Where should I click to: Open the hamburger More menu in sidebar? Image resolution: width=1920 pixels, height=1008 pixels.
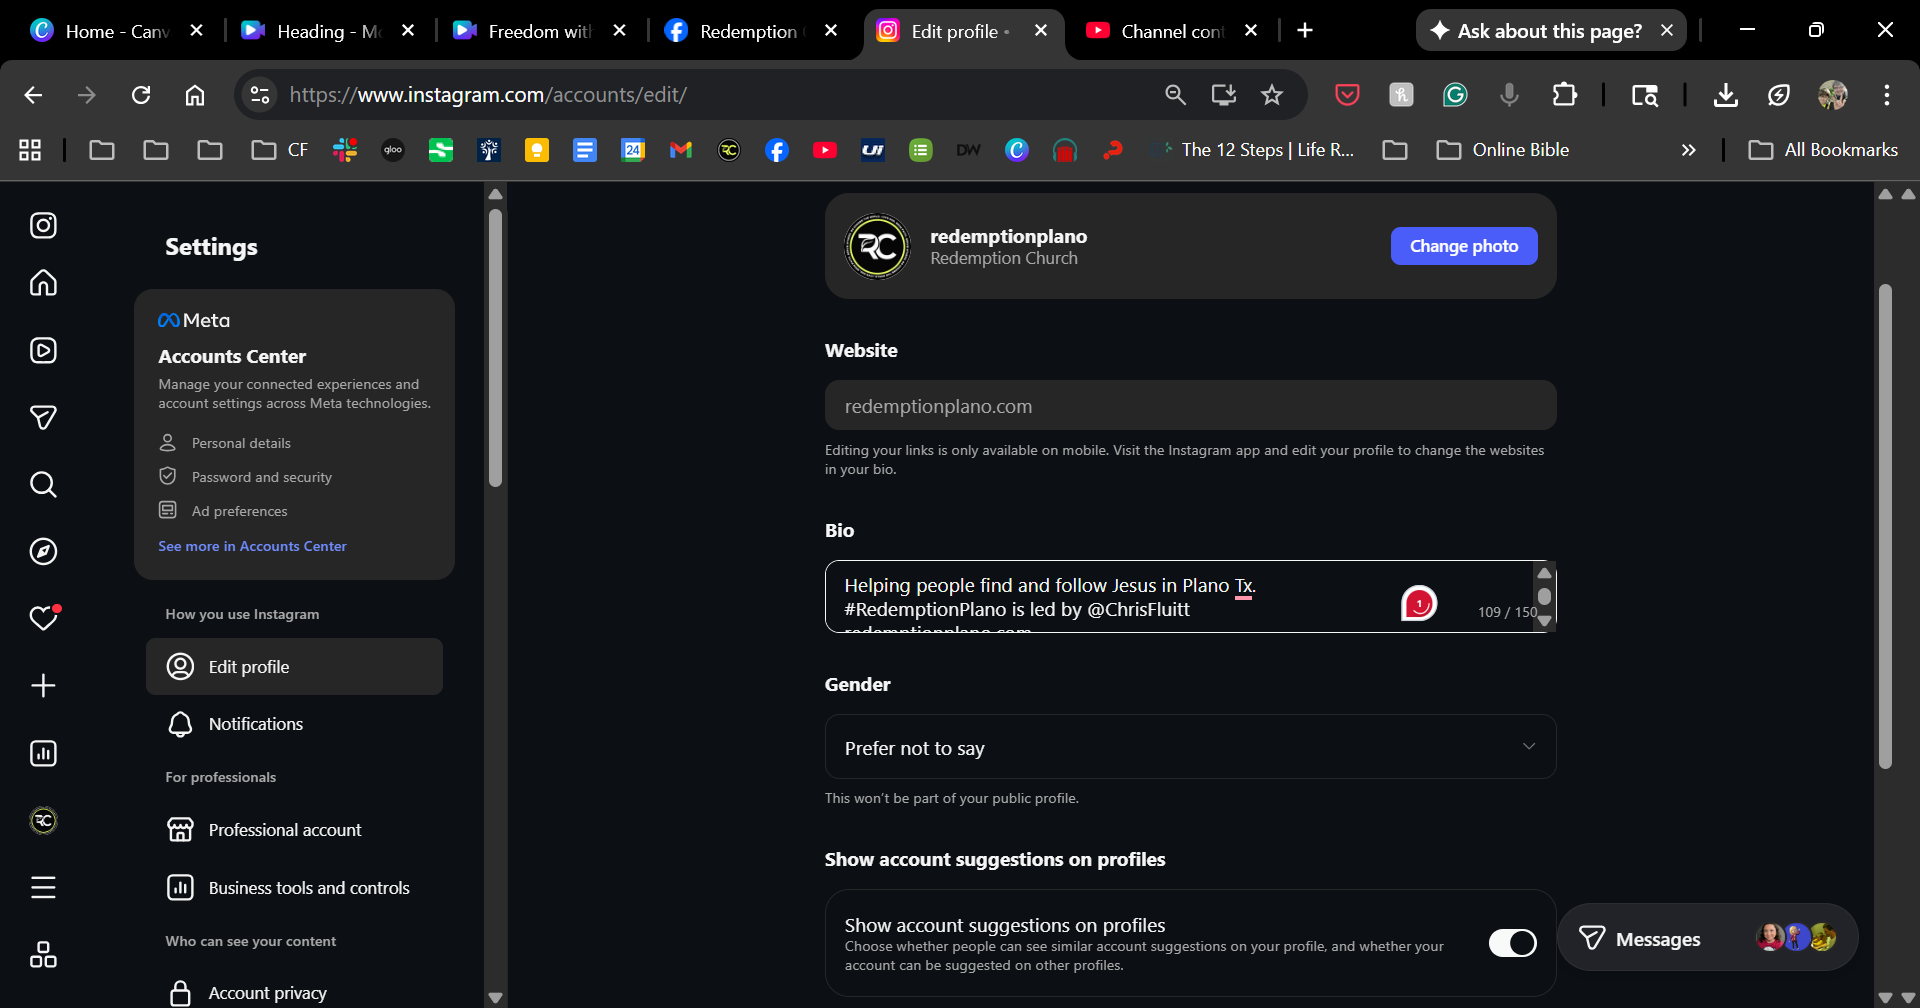point(43,887)
